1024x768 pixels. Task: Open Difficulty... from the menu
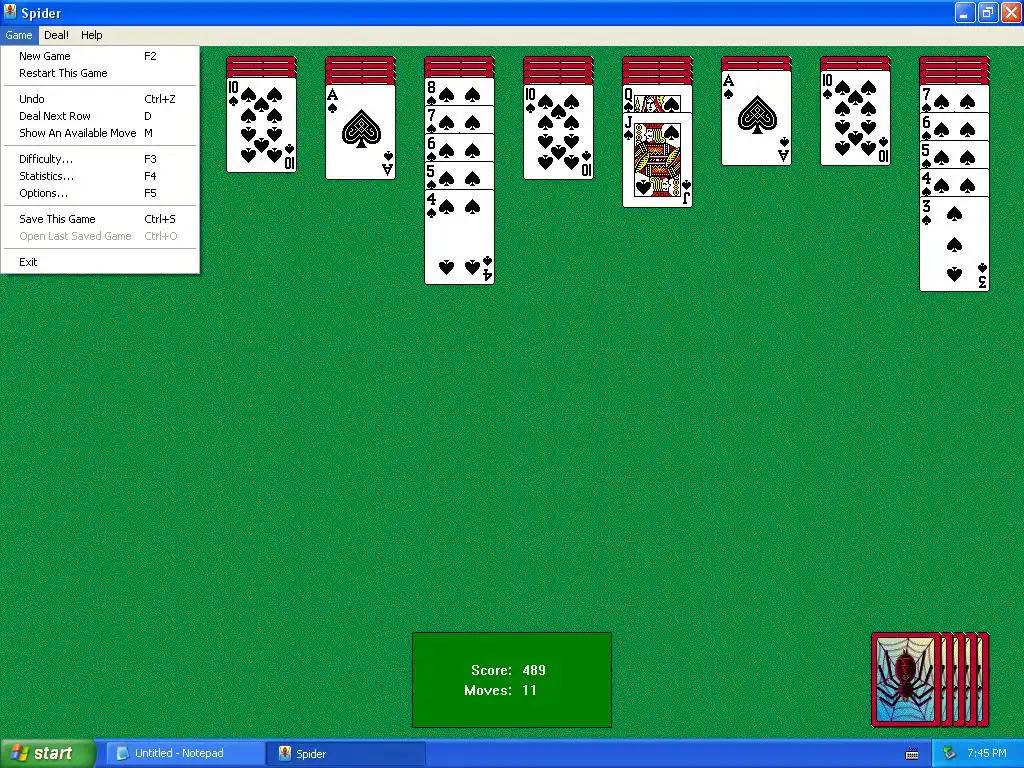click(100, 159)
